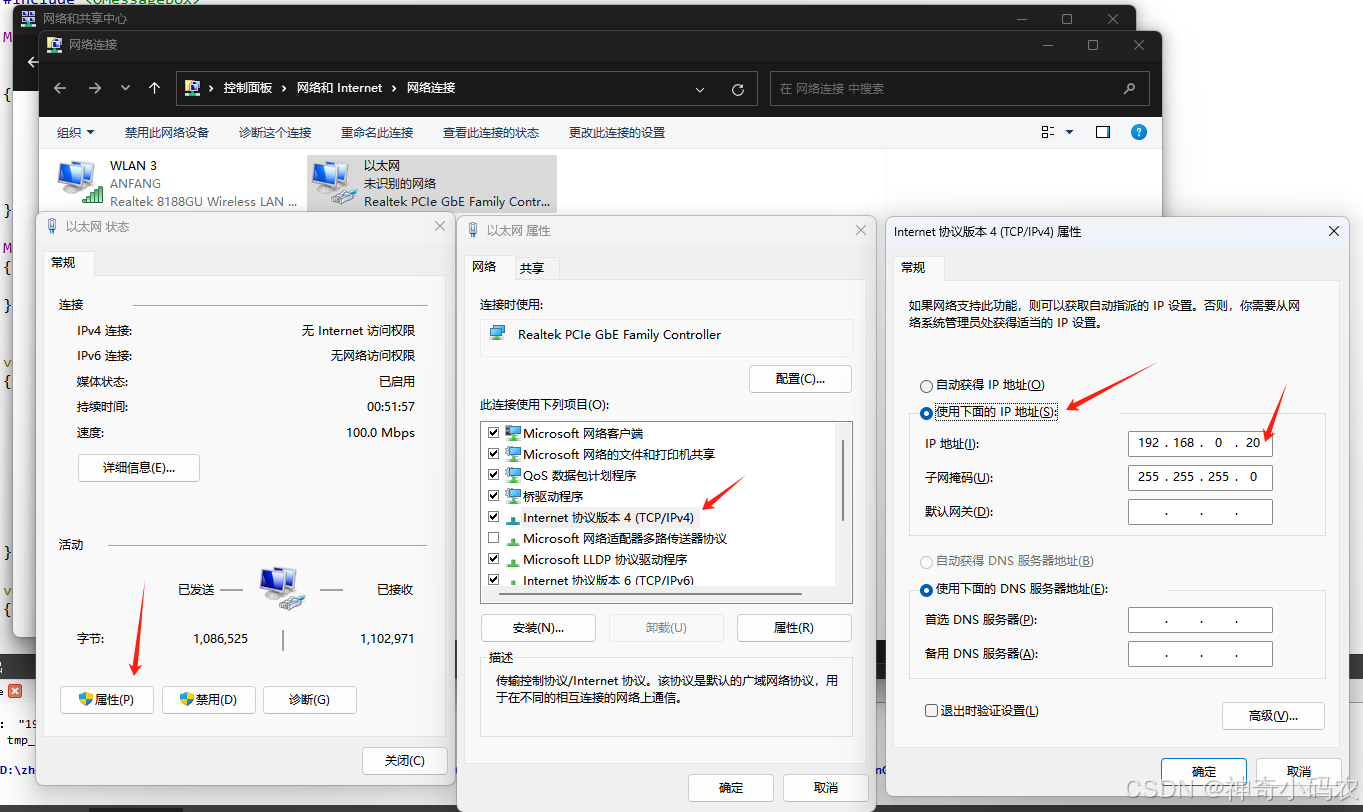Toggle QoS 数据包计划程序 checkbox

493,475
